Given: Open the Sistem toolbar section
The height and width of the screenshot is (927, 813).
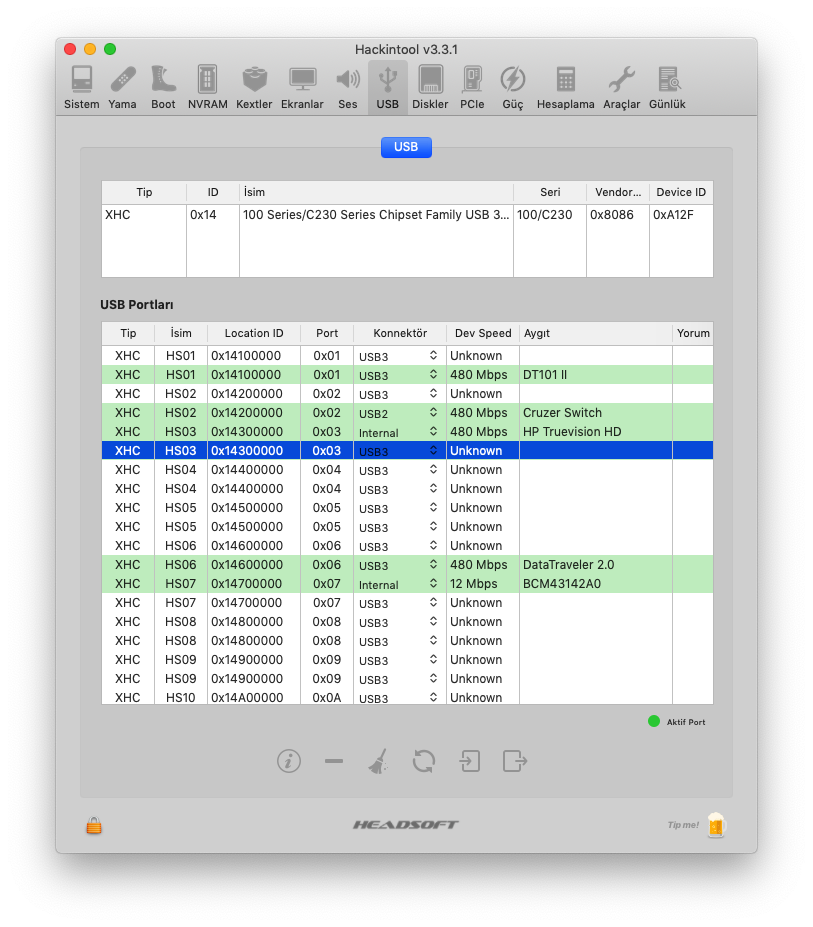Looking at the screenshot, I should [82, 87].
